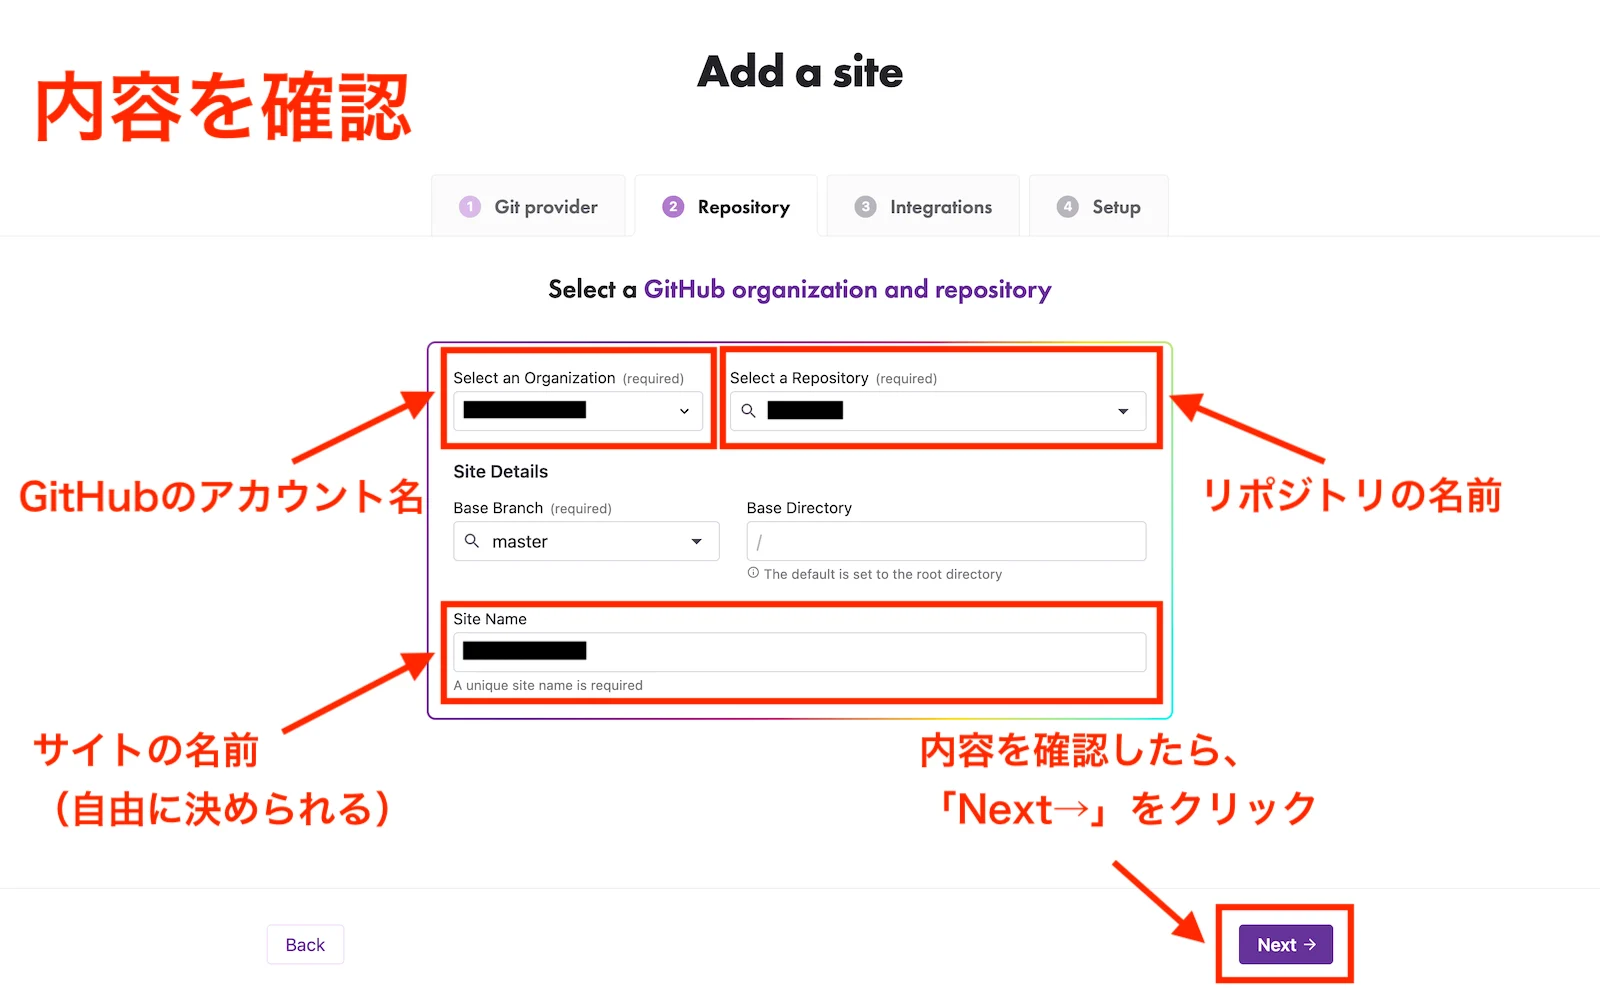The width and height of the screenshot is (1600, 1000).
Task: Open the Base Branch master dropdown
Action: coord(696,541)
